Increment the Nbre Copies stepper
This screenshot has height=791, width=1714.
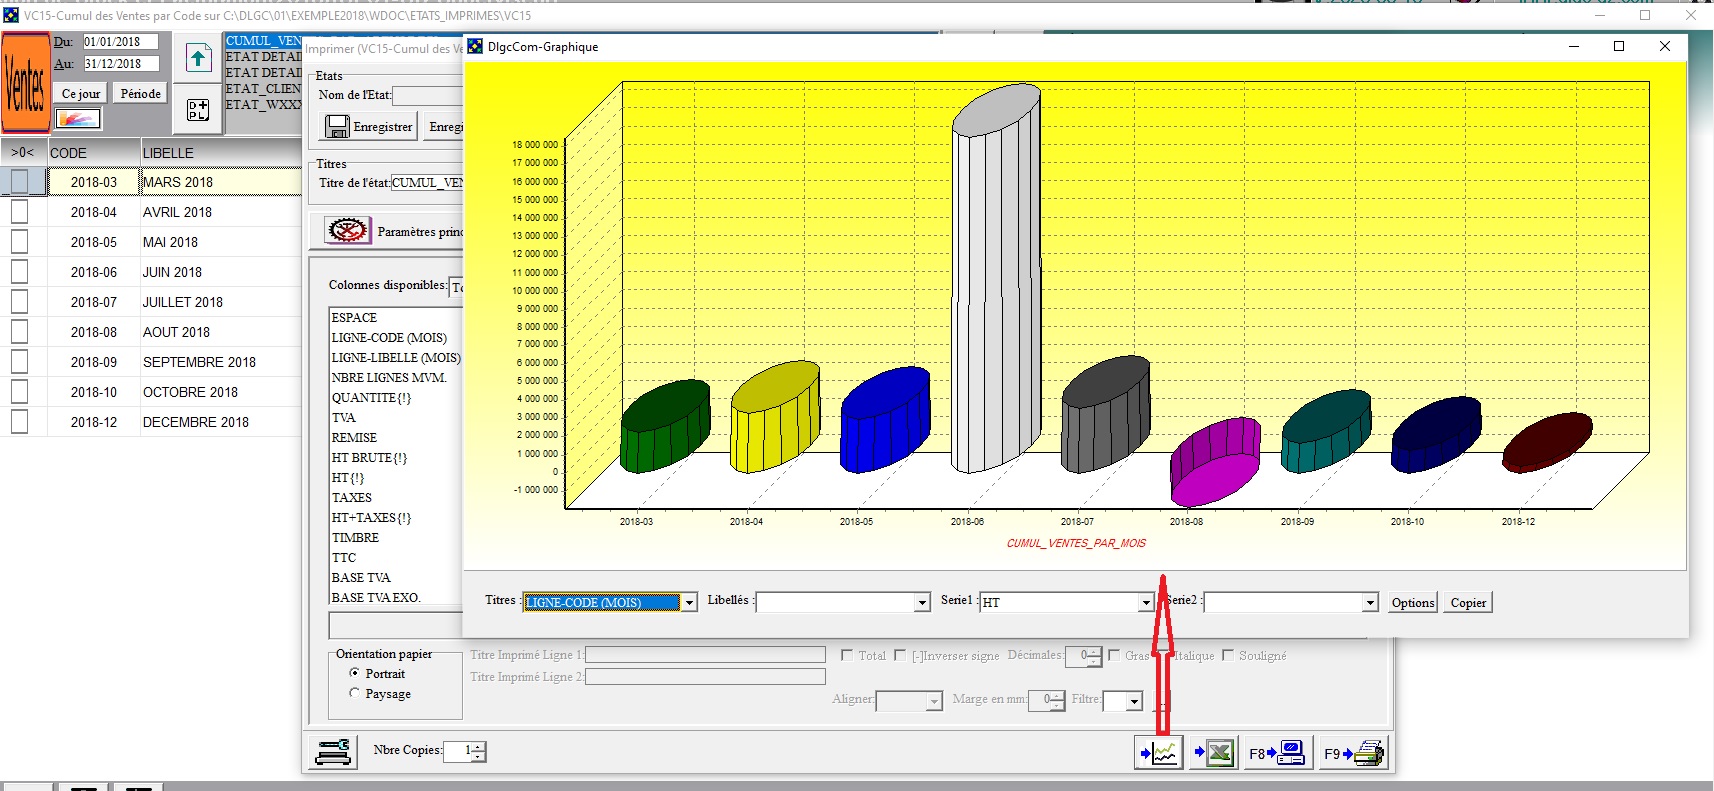point(478,746)
